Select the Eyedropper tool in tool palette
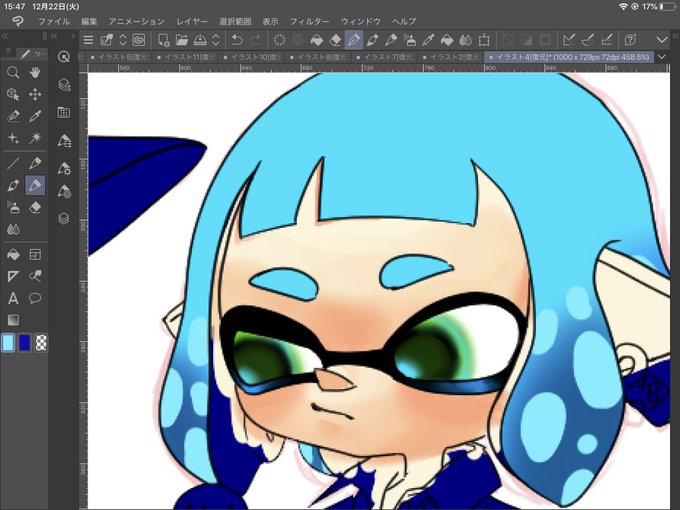 click(x=35, y=116)
